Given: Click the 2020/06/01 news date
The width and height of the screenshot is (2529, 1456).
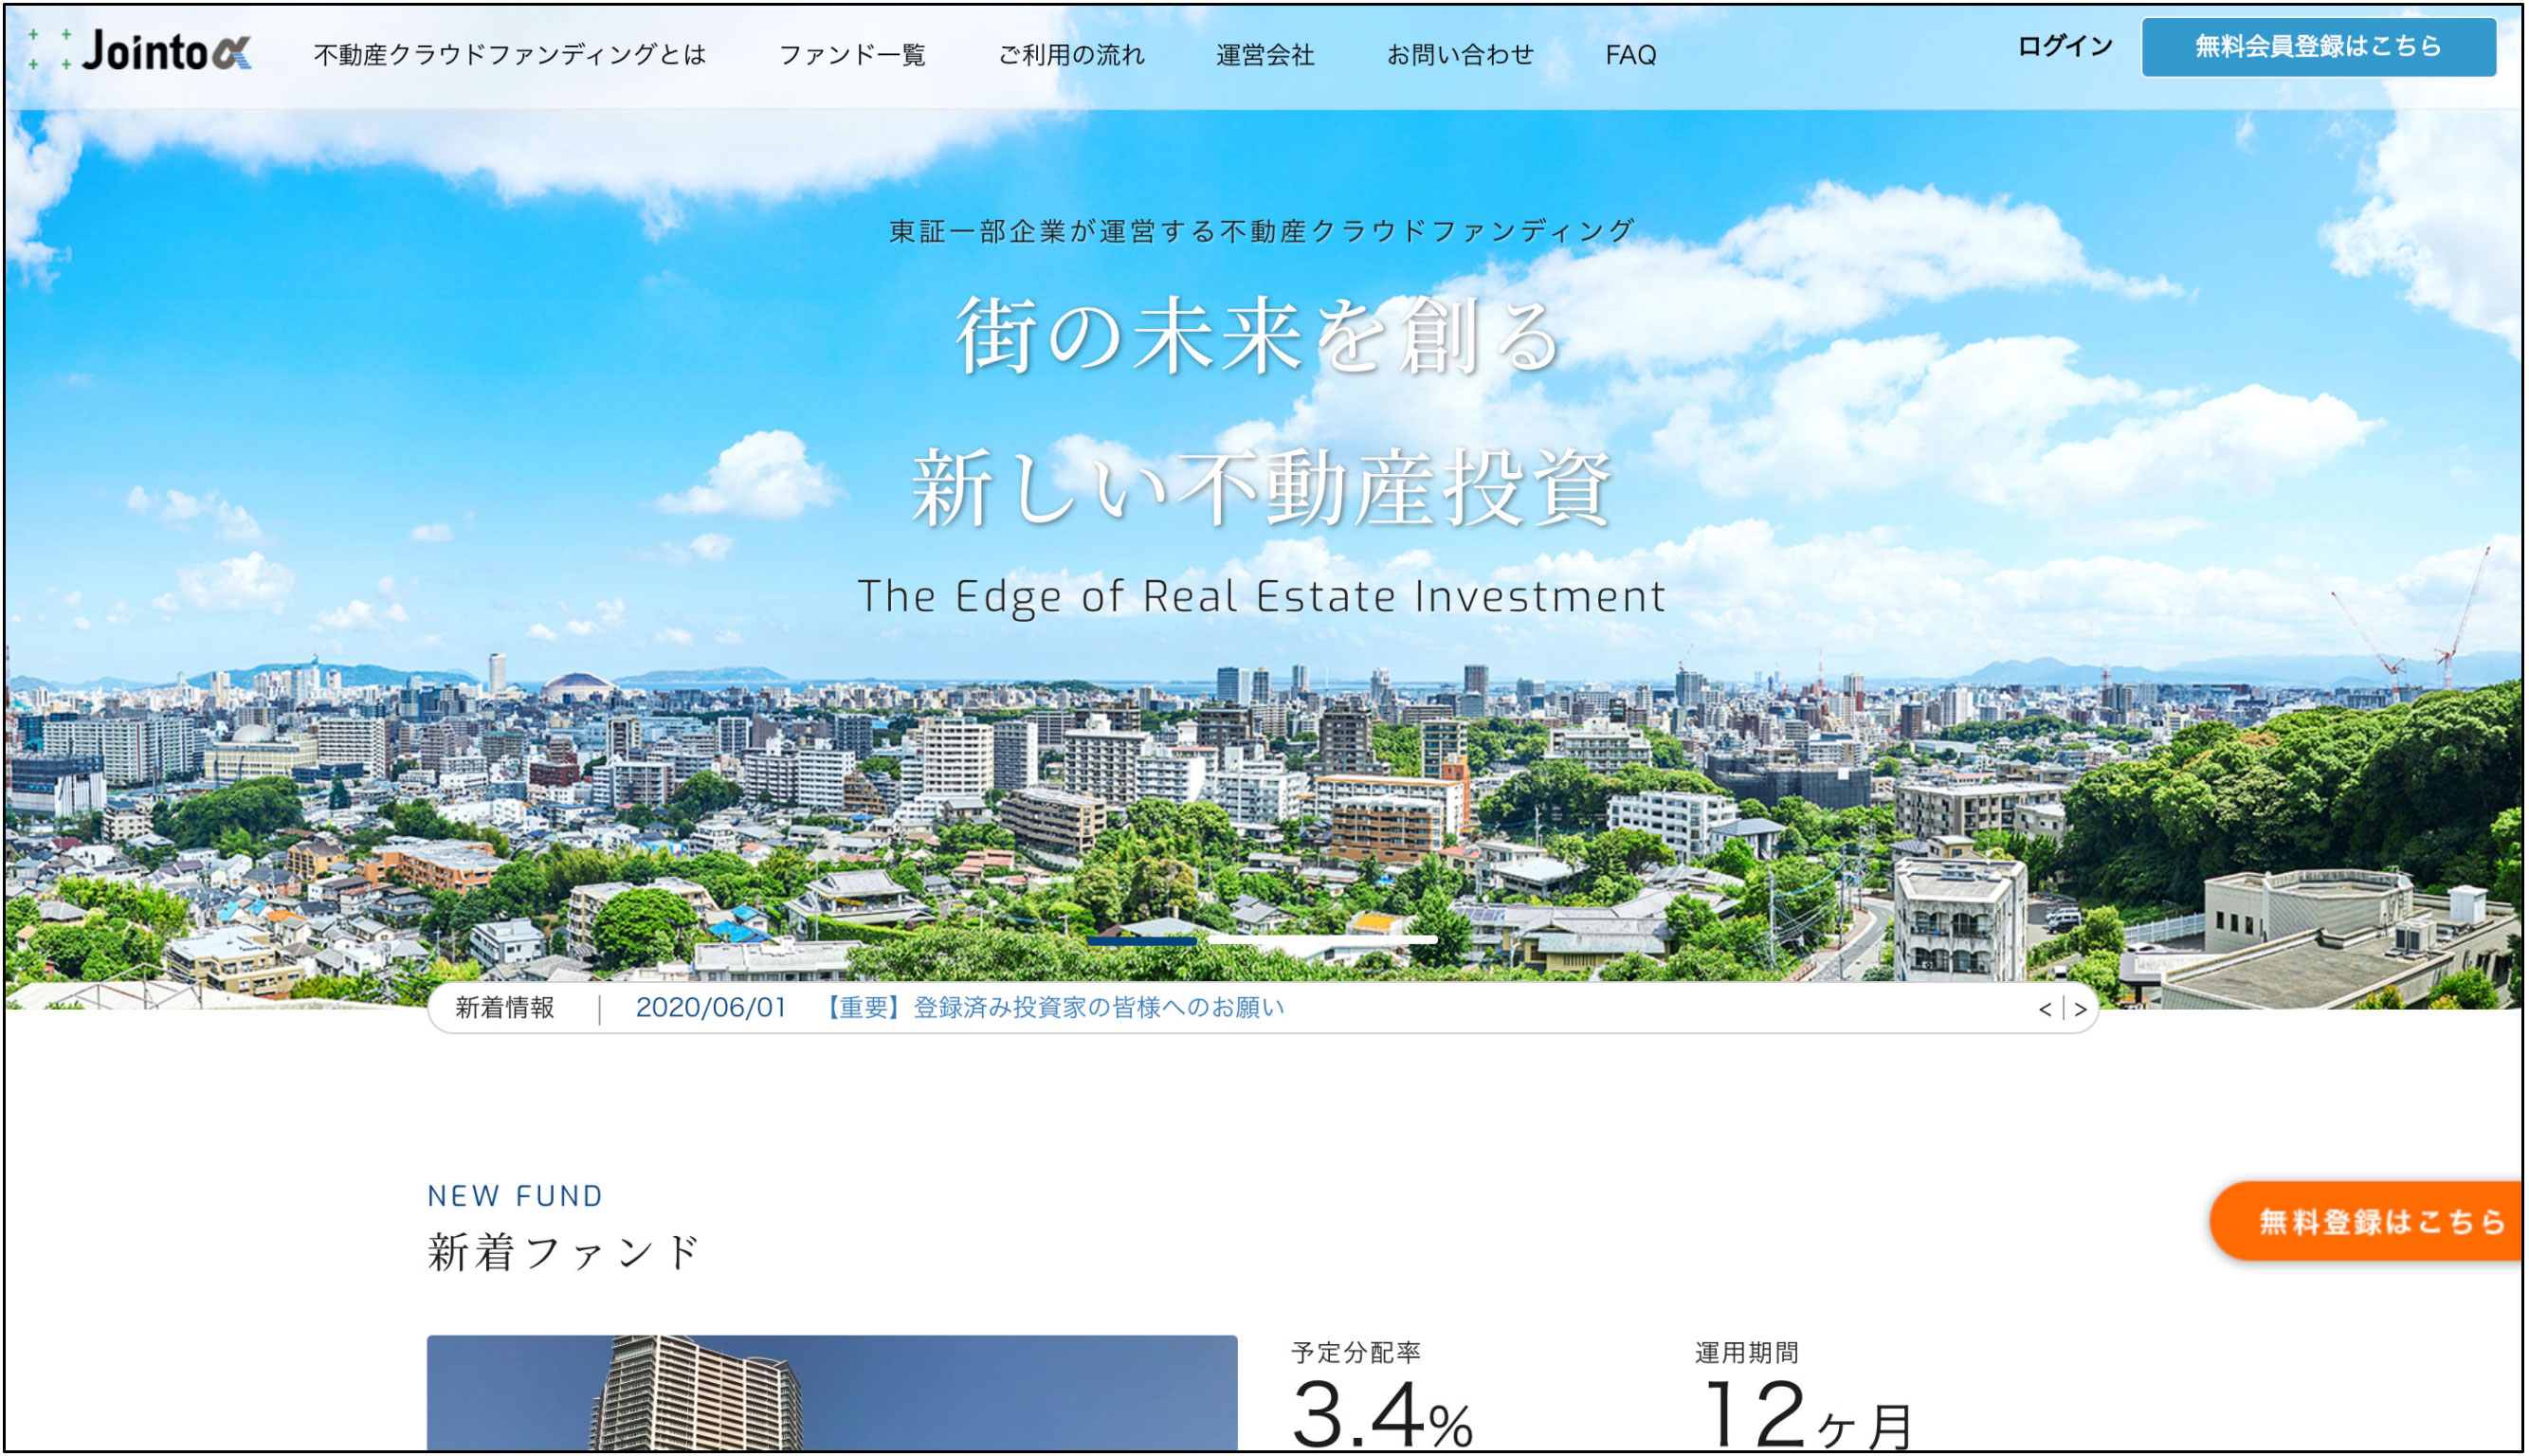Looking at the screenshot, I should point(711,1008).
